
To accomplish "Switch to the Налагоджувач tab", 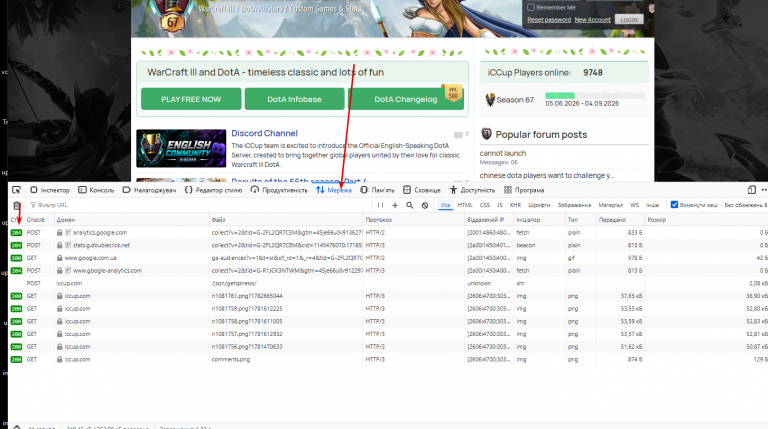I will 149,190.
